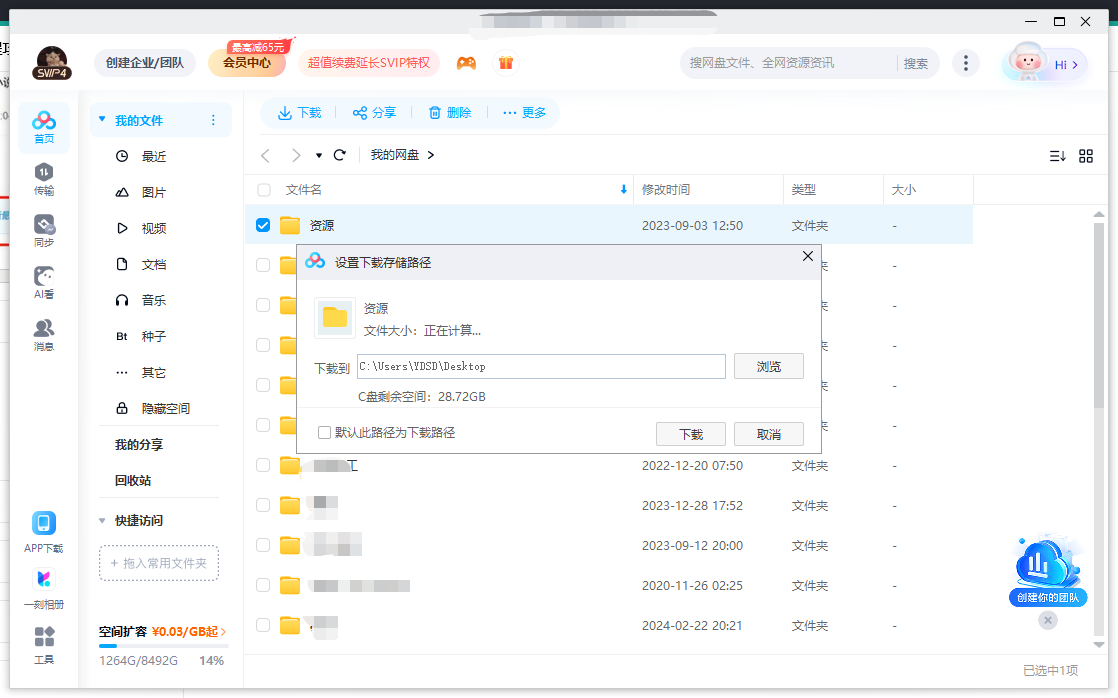
Task: Open the navigation history dropdown arrow
Action: coord(319,156)
